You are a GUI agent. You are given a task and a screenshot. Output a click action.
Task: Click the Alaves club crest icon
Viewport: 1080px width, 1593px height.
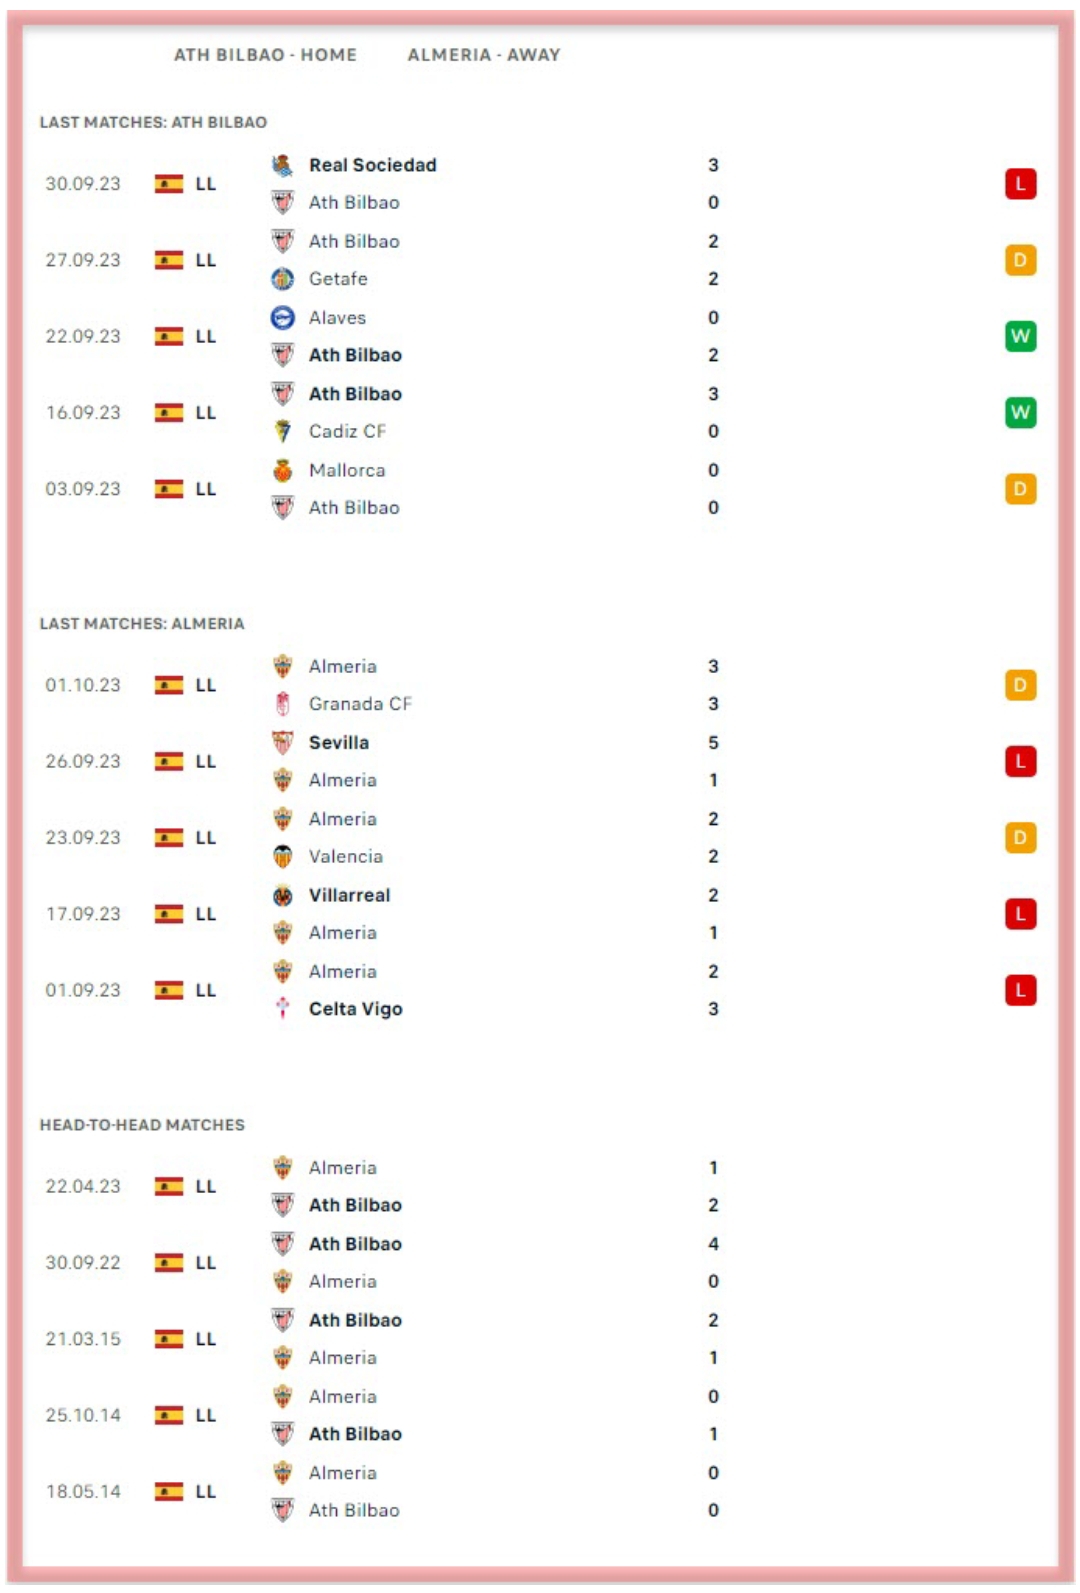pos(283,318)
